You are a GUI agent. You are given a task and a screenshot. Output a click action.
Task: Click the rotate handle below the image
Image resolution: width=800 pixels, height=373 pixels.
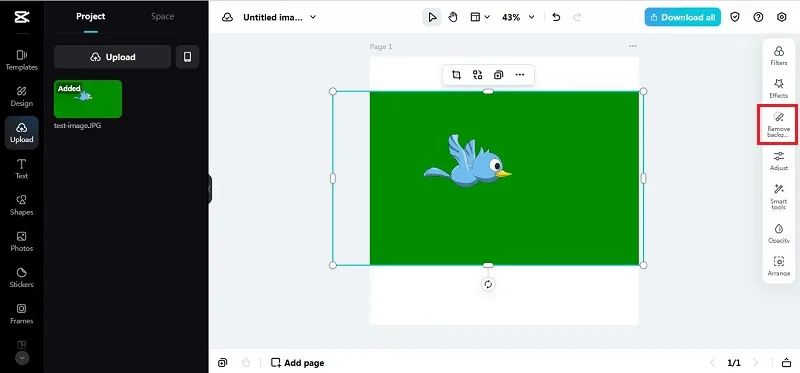[488, 284]
